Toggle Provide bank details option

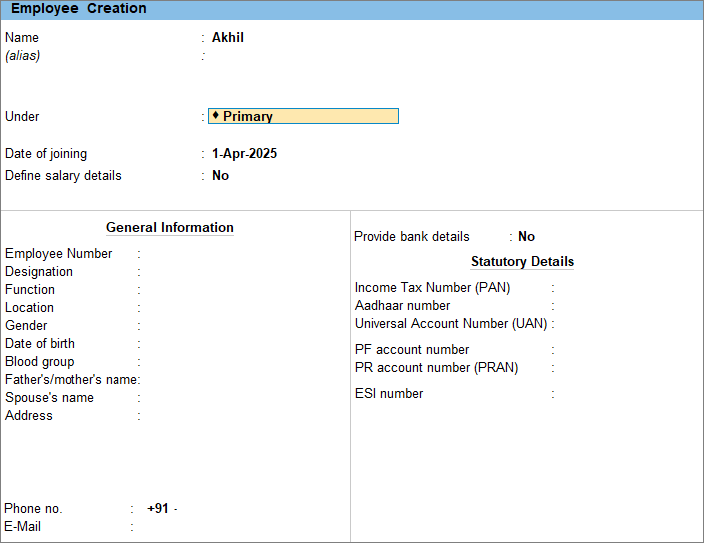tap(526, 237)
